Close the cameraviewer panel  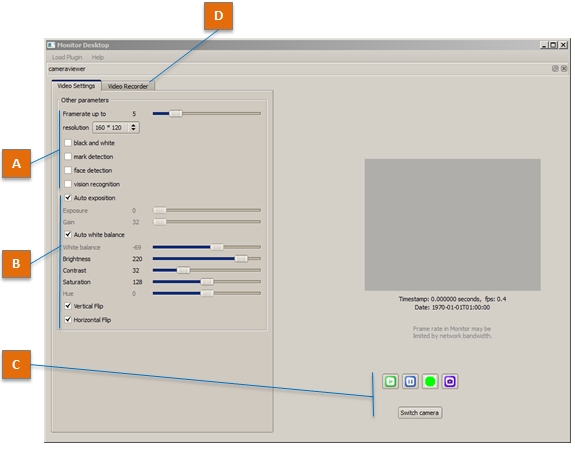tap(564, 69)
